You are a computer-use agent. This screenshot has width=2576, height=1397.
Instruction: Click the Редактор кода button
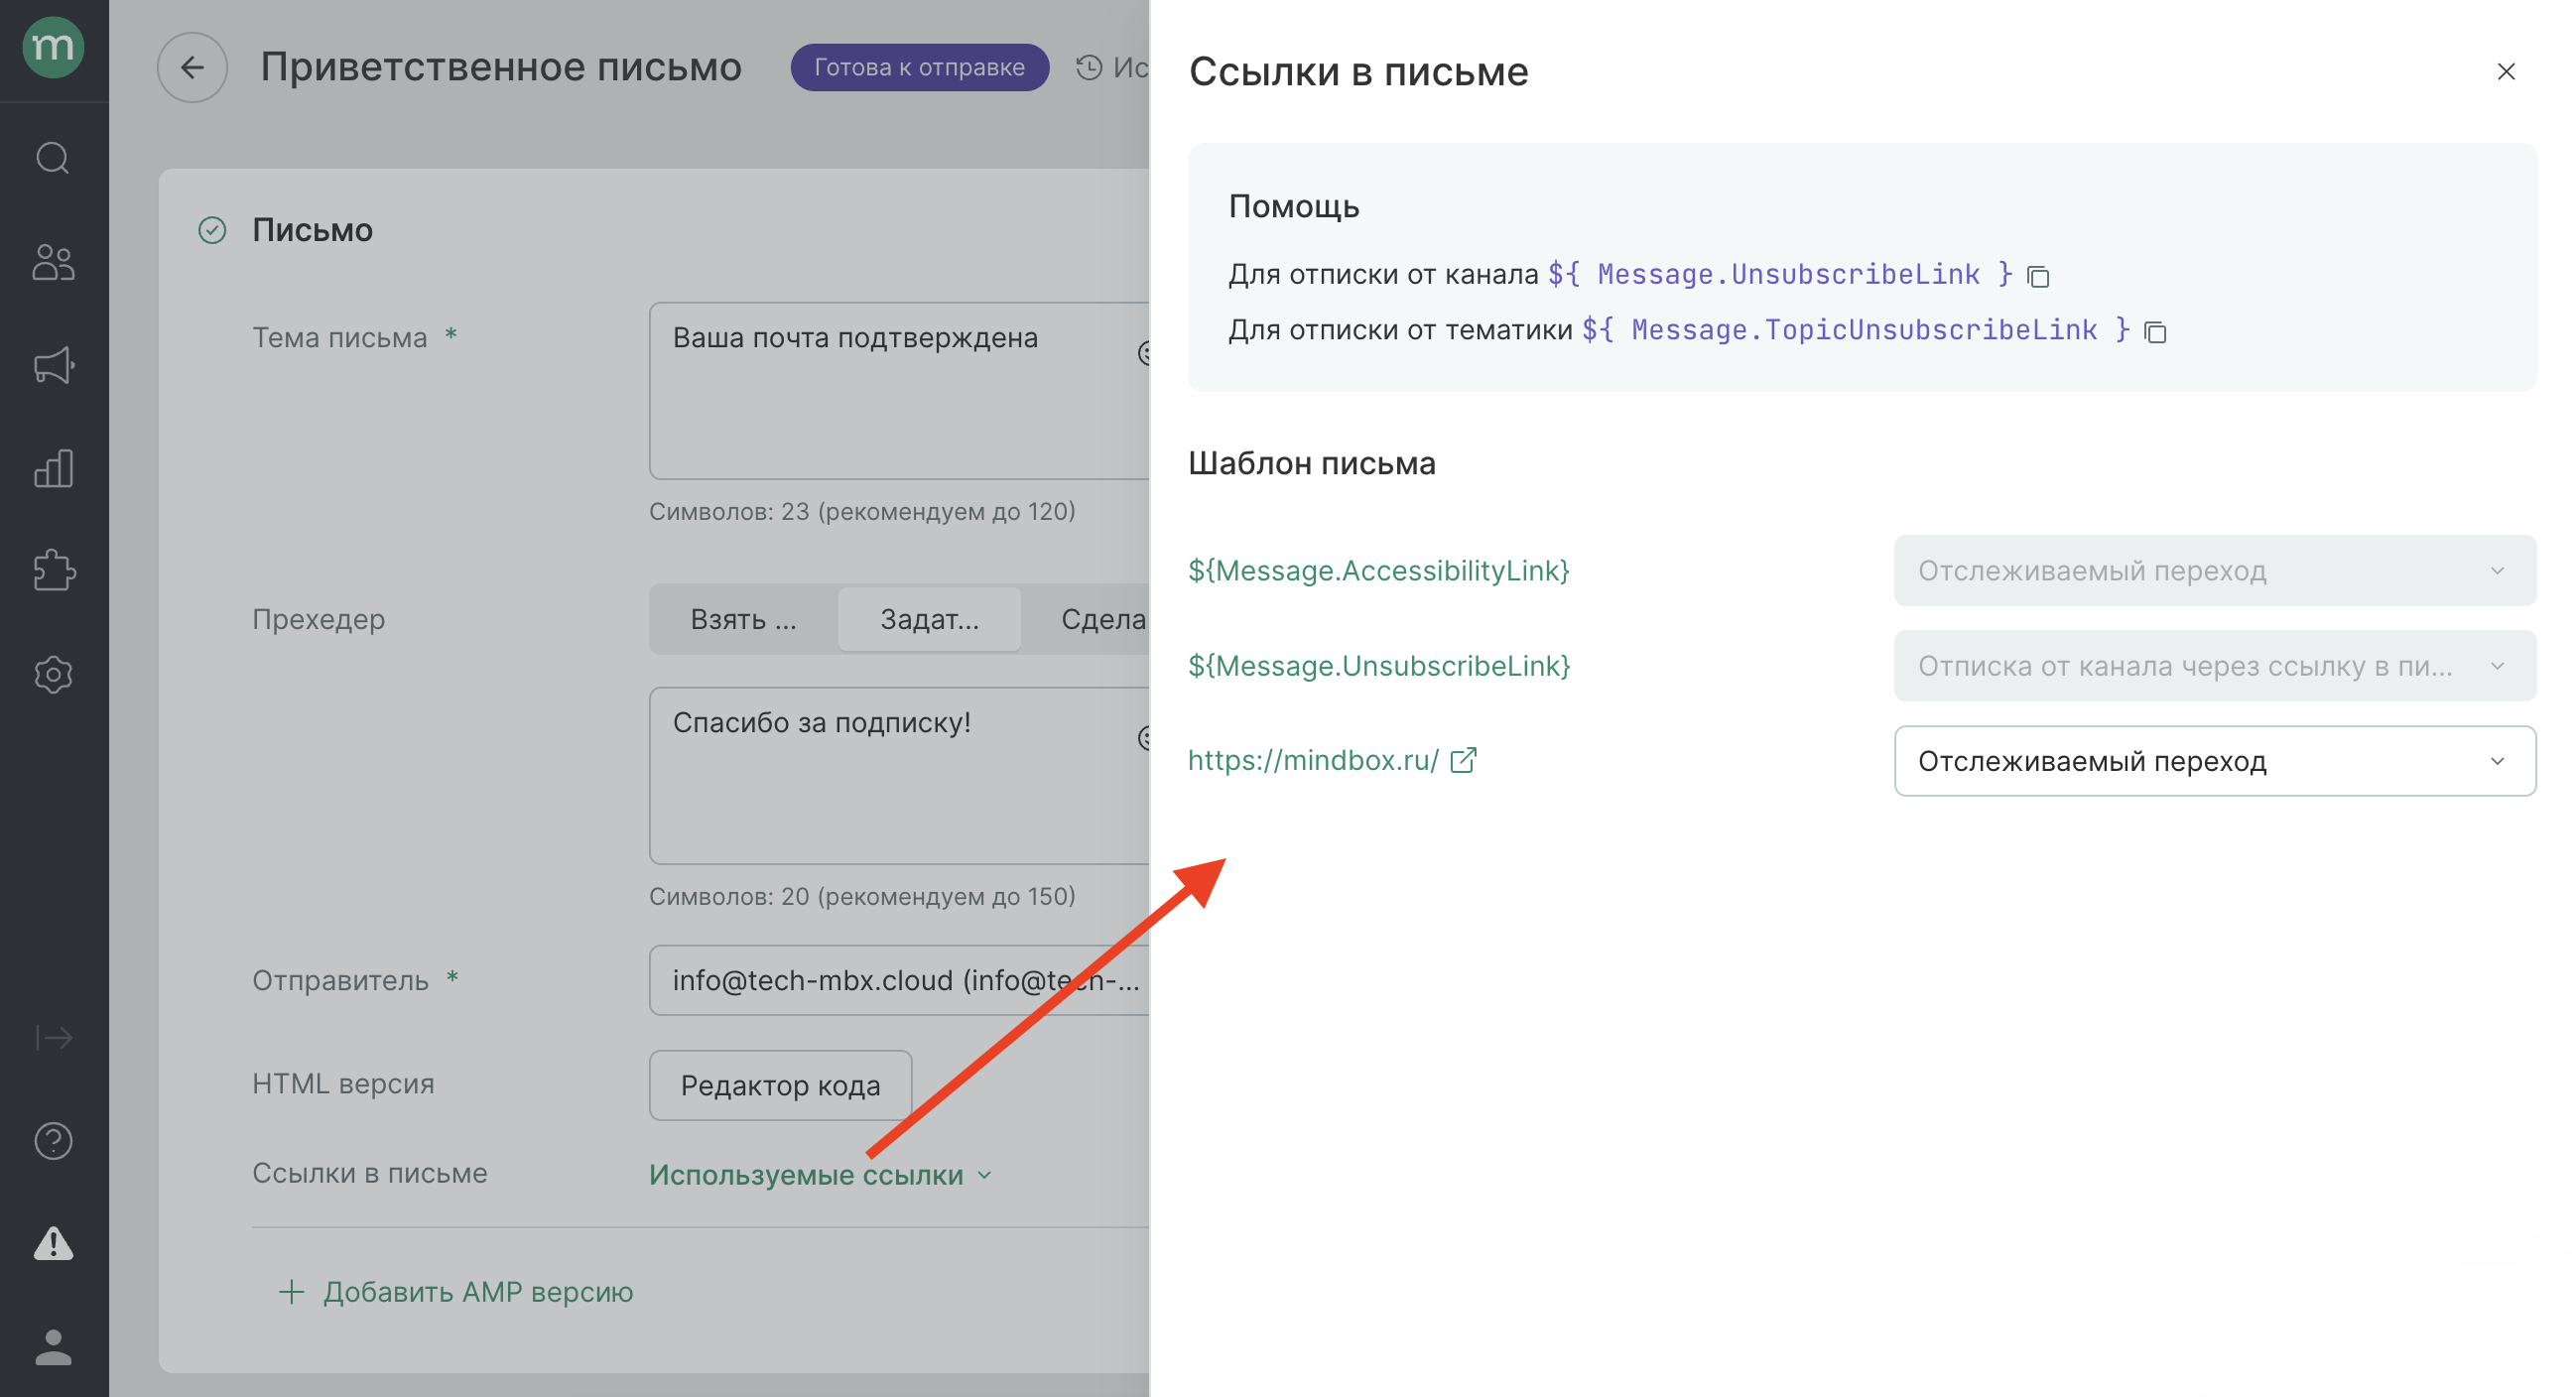(780, 1085)
